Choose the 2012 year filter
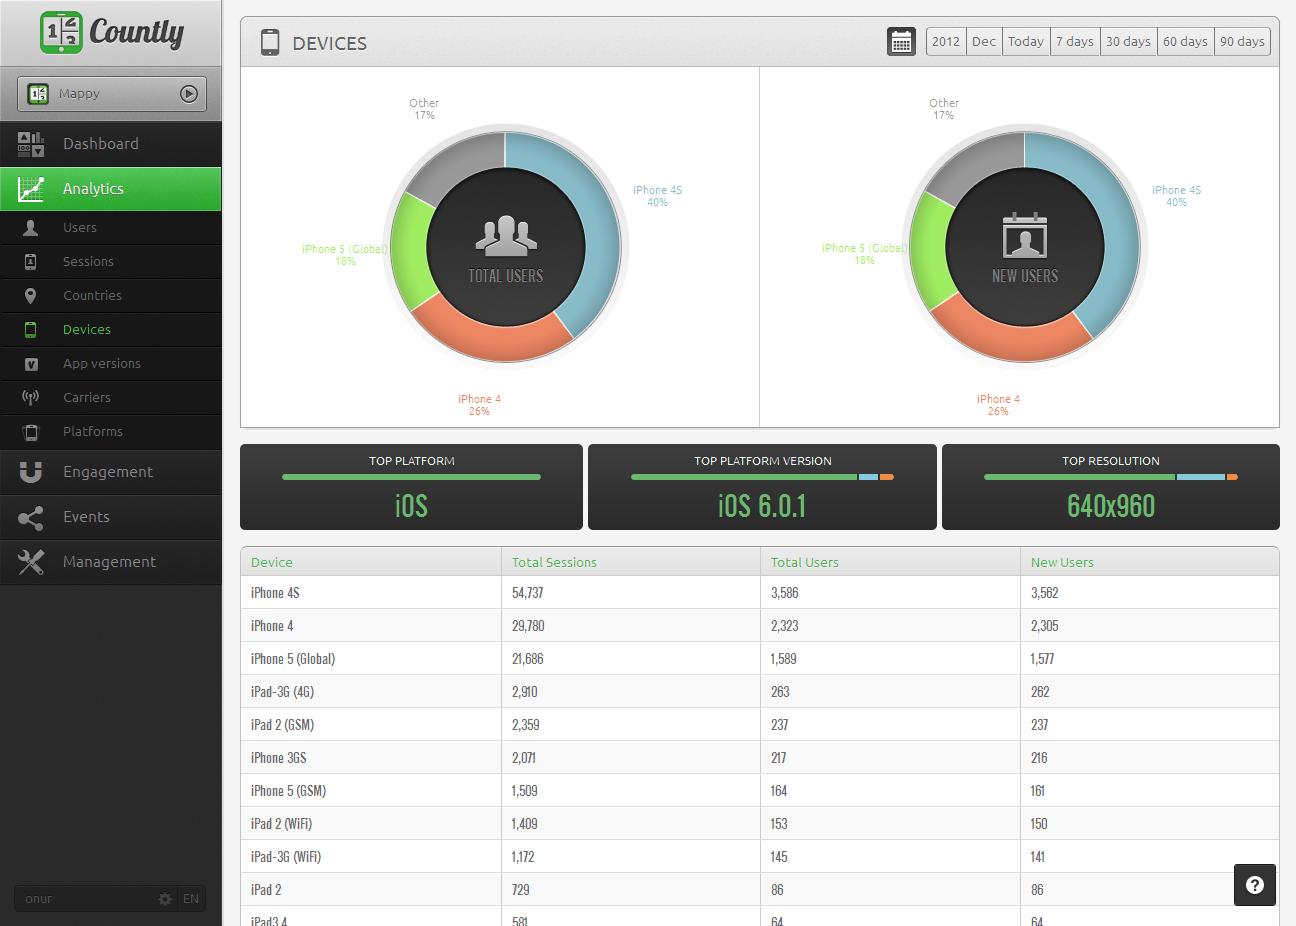Image resolution: width=1296 pixels, height=926 pixels. (946, 41)
